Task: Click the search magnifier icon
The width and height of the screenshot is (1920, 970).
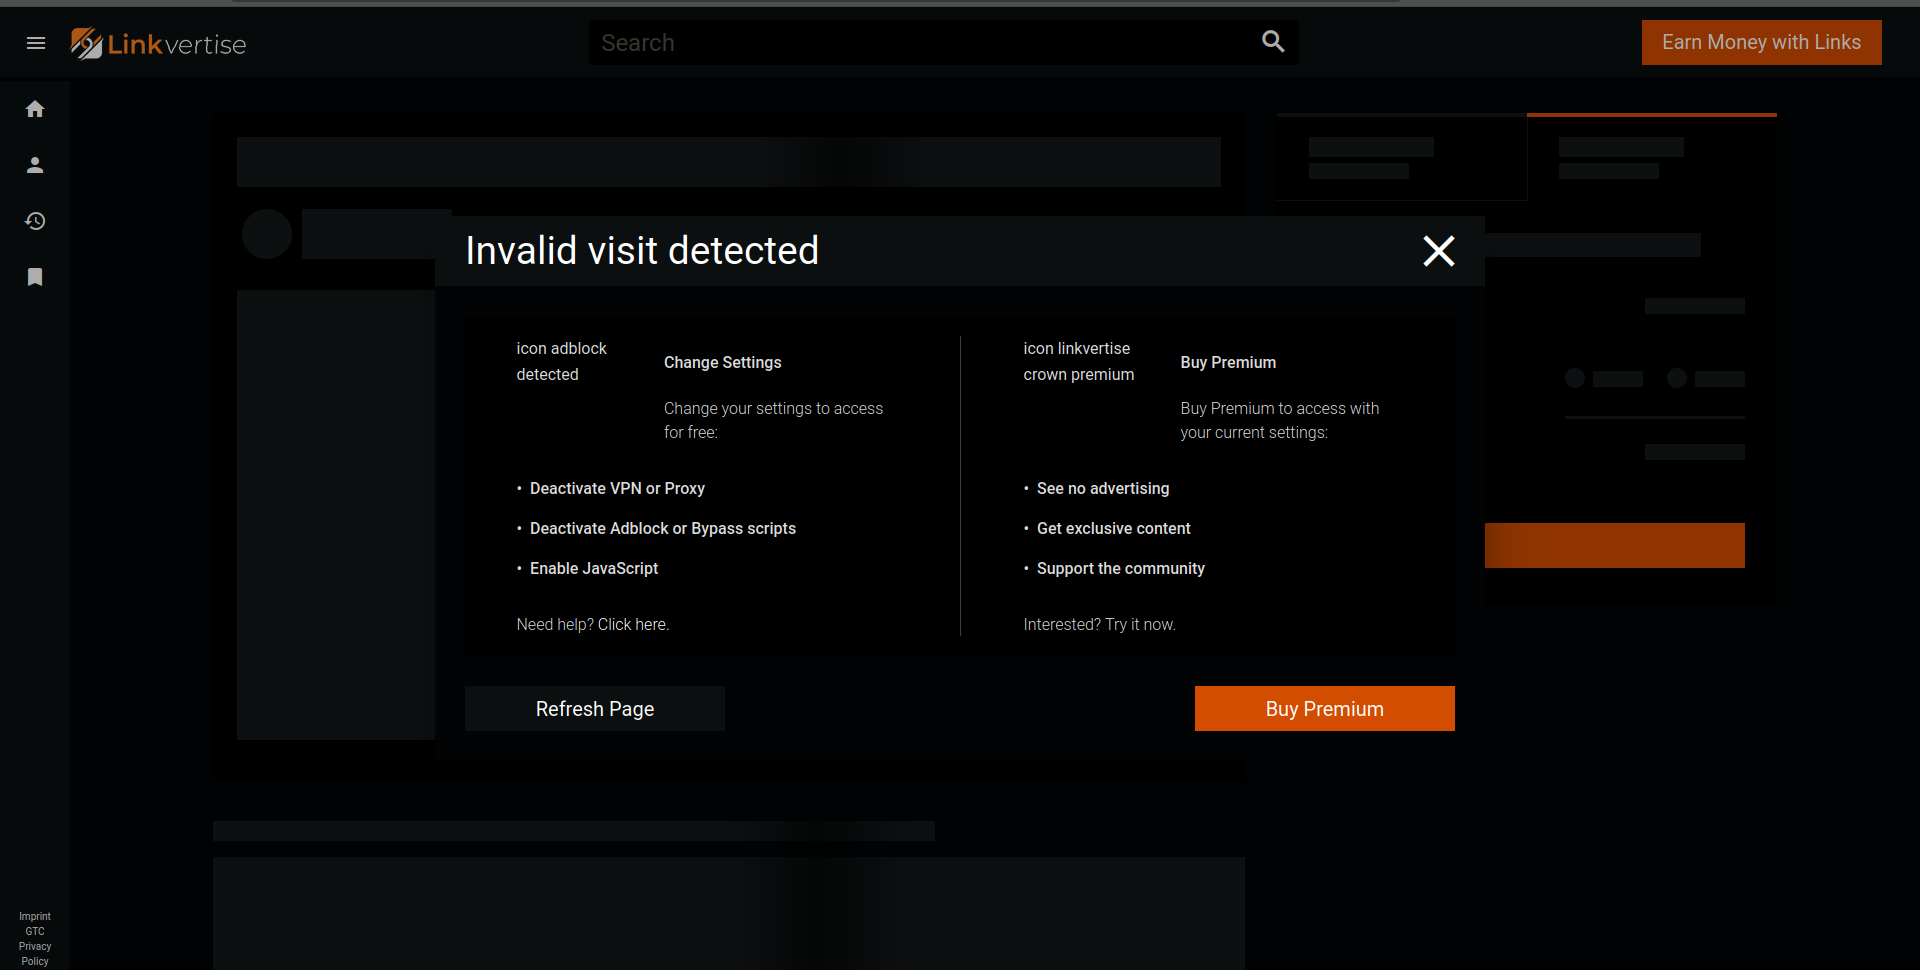Action: (x=1273, y=41)
